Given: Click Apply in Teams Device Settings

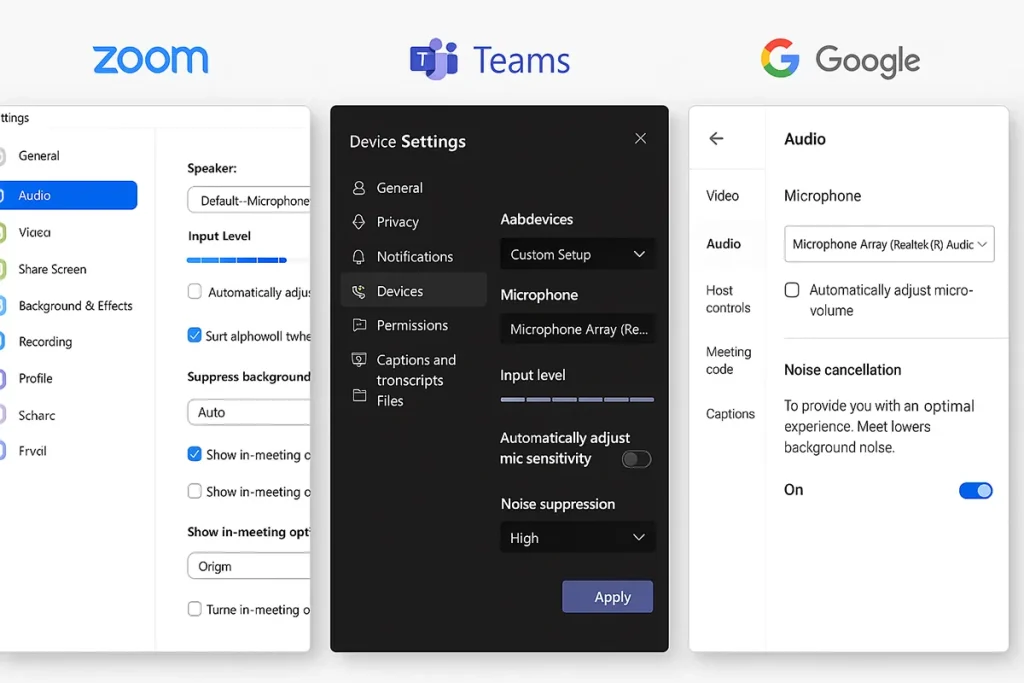Looking at the screenshot, I should tap(607, 597).
